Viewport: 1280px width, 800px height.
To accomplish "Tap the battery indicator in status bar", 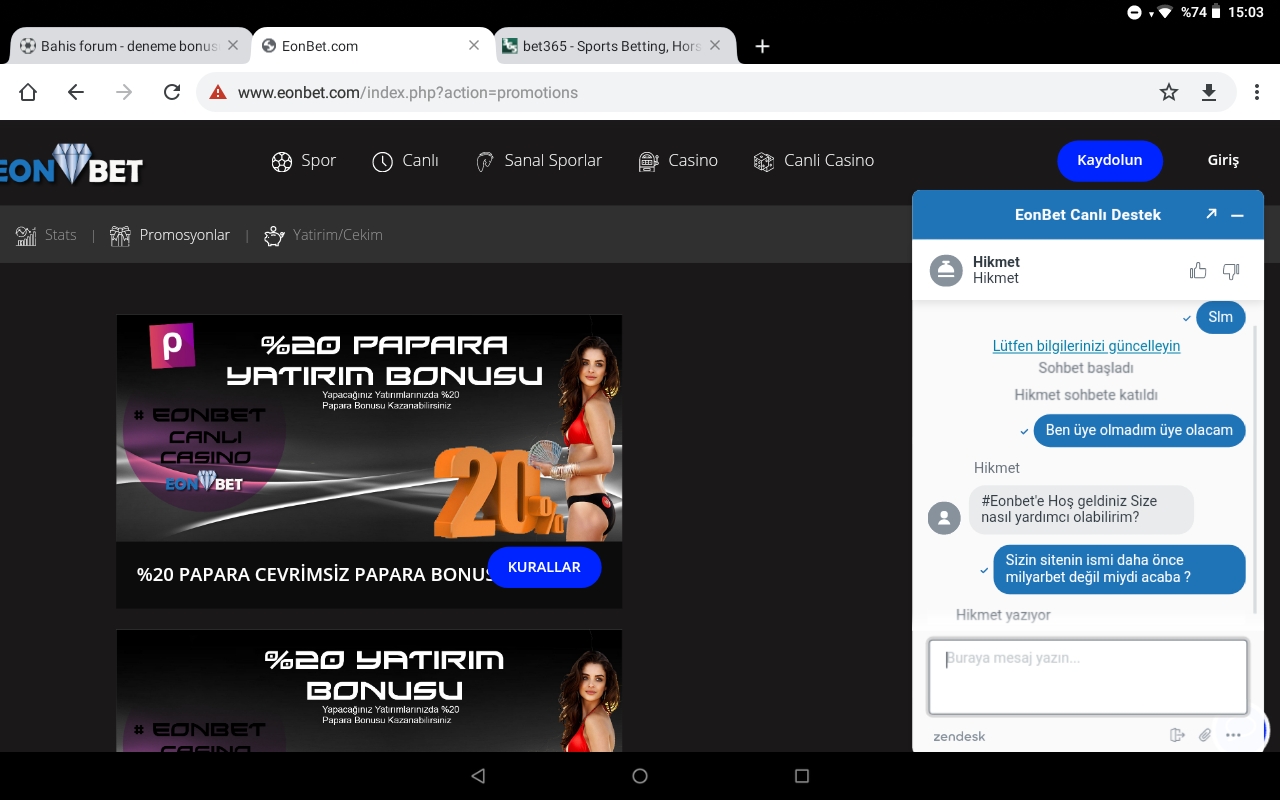I will pyautogui.click(x=1215, y=13).
